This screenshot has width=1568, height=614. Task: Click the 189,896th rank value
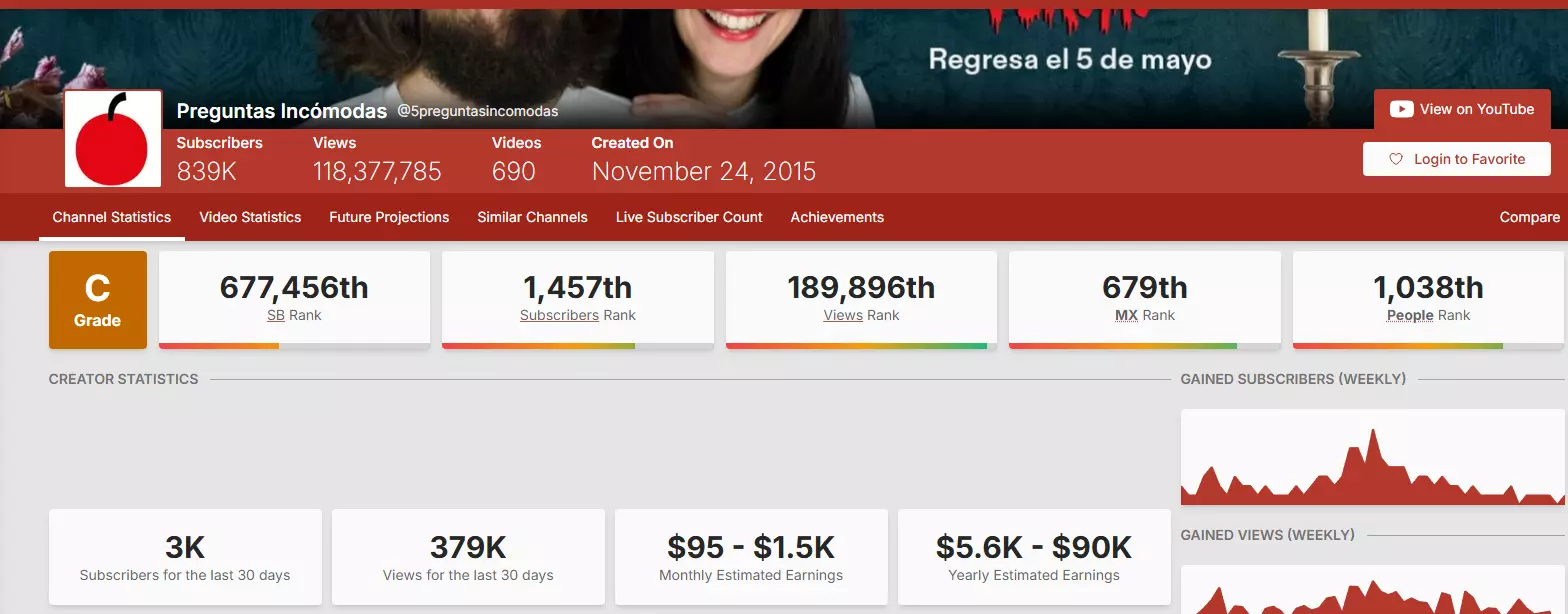point(861,288)
